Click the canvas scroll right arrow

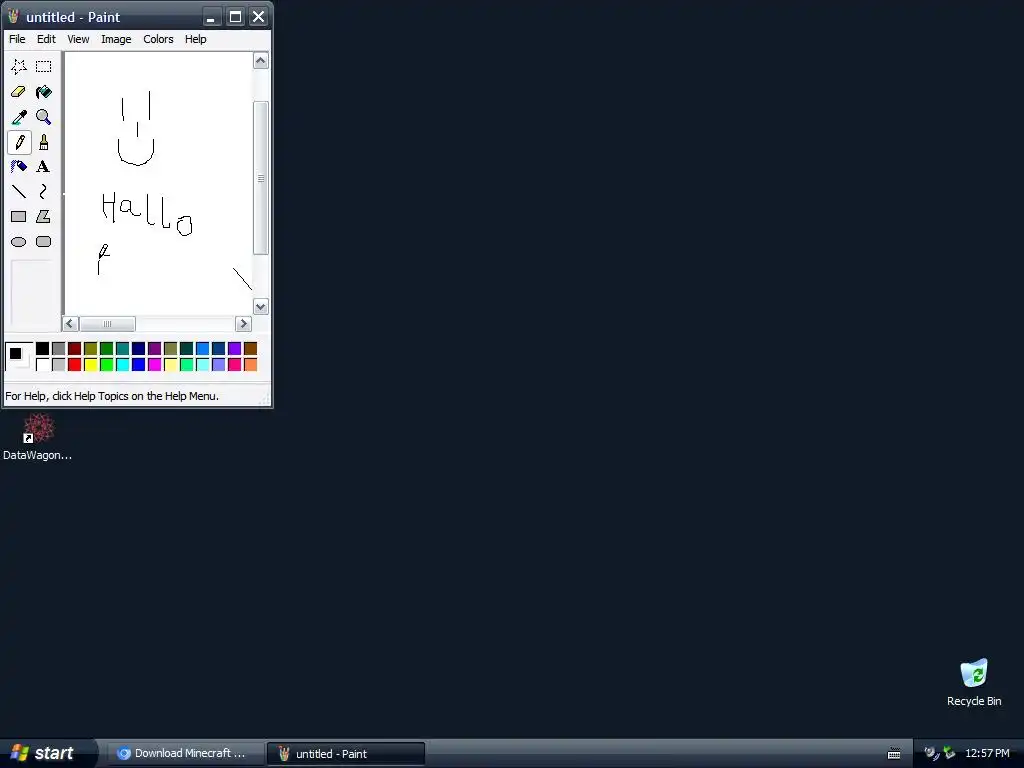click(x=244, y=324)
